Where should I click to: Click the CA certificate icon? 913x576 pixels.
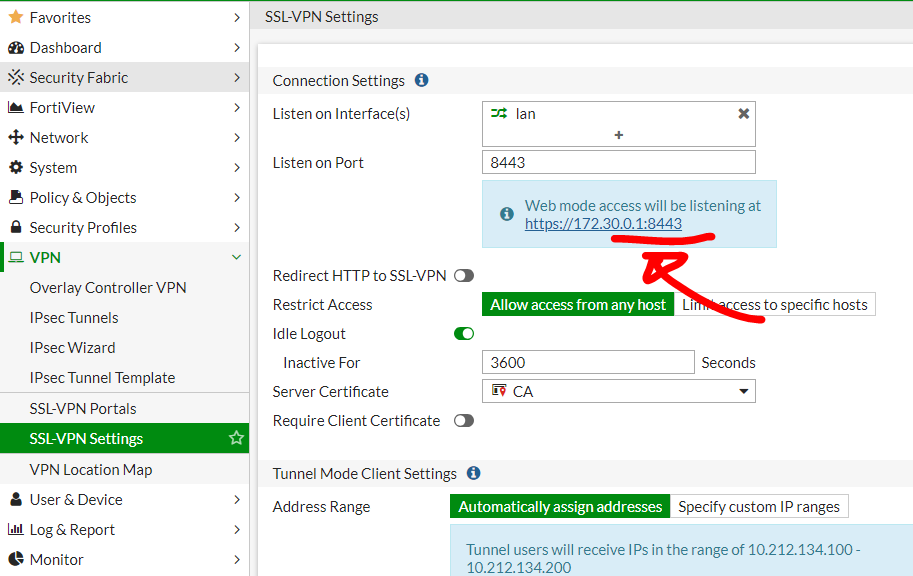pyautogui.click(x=499, y=391)
